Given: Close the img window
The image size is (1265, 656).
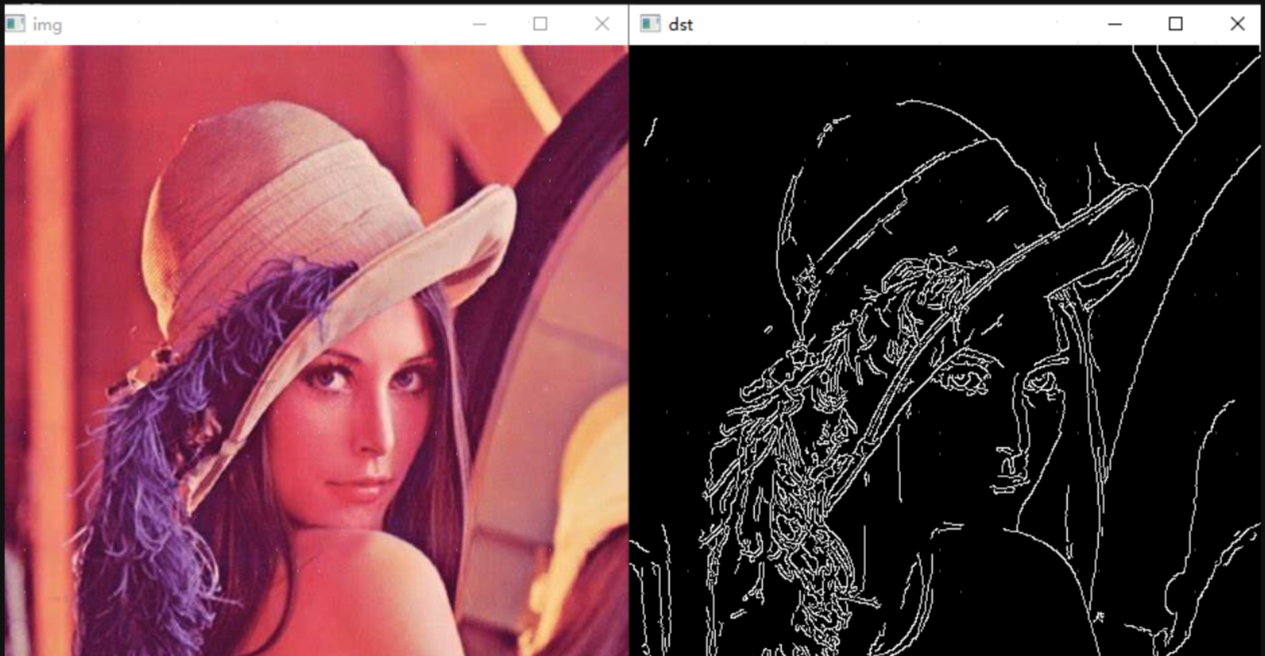Looking at the screenshot, I should coord(602,24).
